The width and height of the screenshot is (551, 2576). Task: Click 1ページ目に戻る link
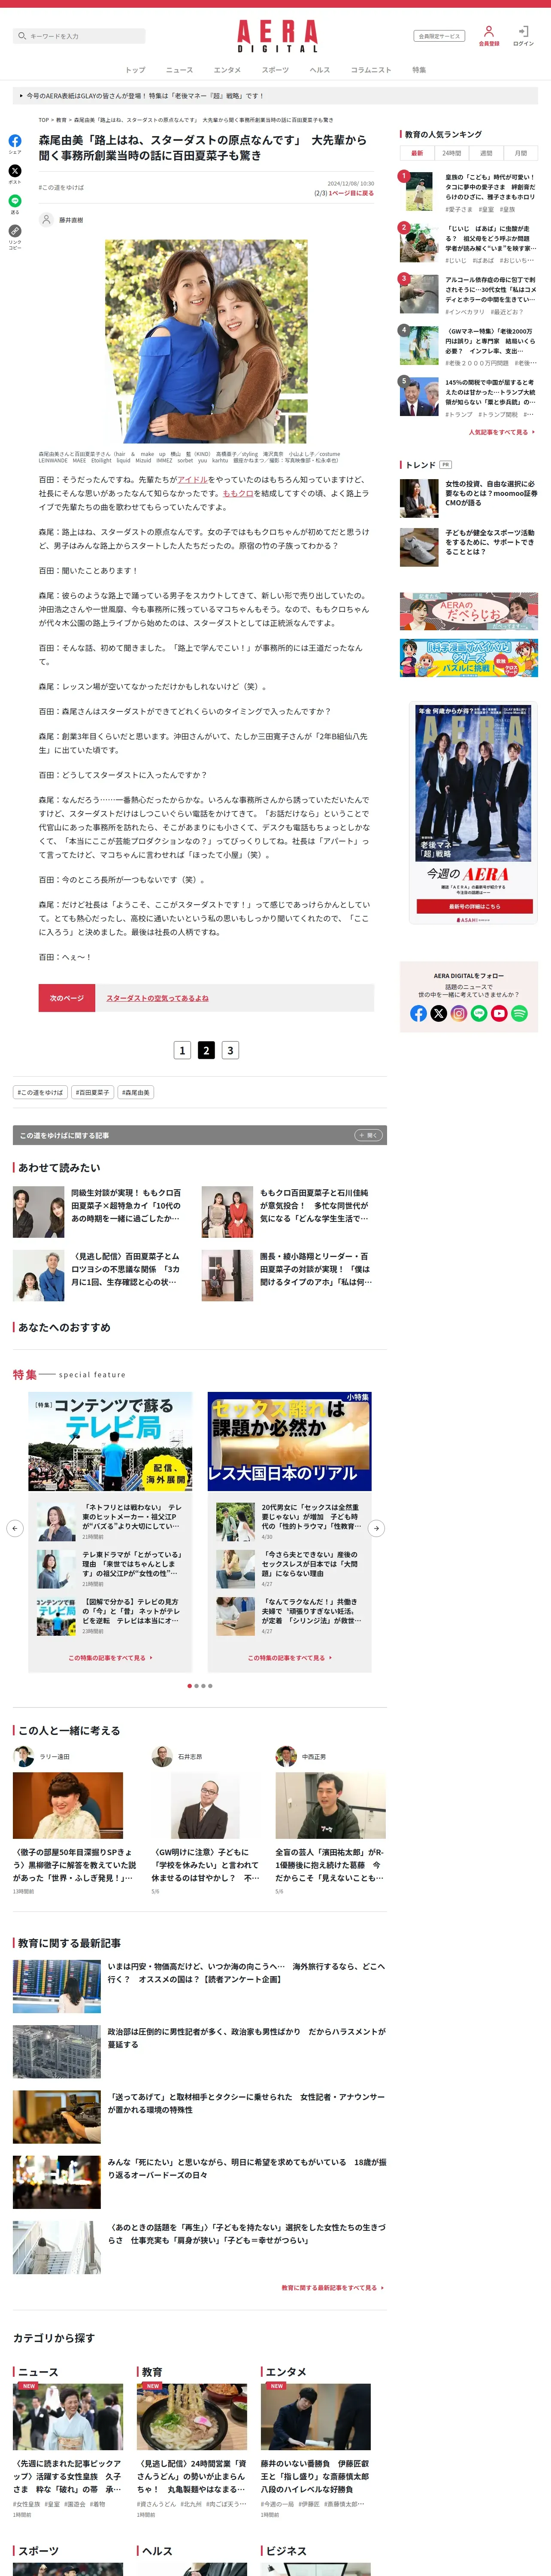coord(351,193)
